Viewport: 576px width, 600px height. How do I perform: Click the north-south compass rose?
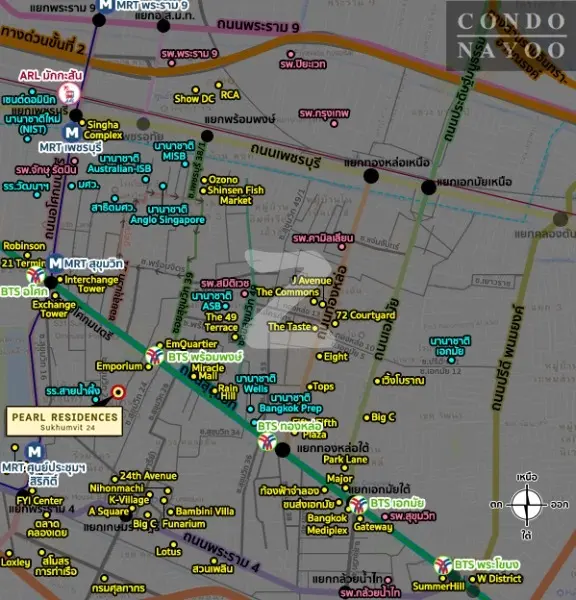[527, 505]
